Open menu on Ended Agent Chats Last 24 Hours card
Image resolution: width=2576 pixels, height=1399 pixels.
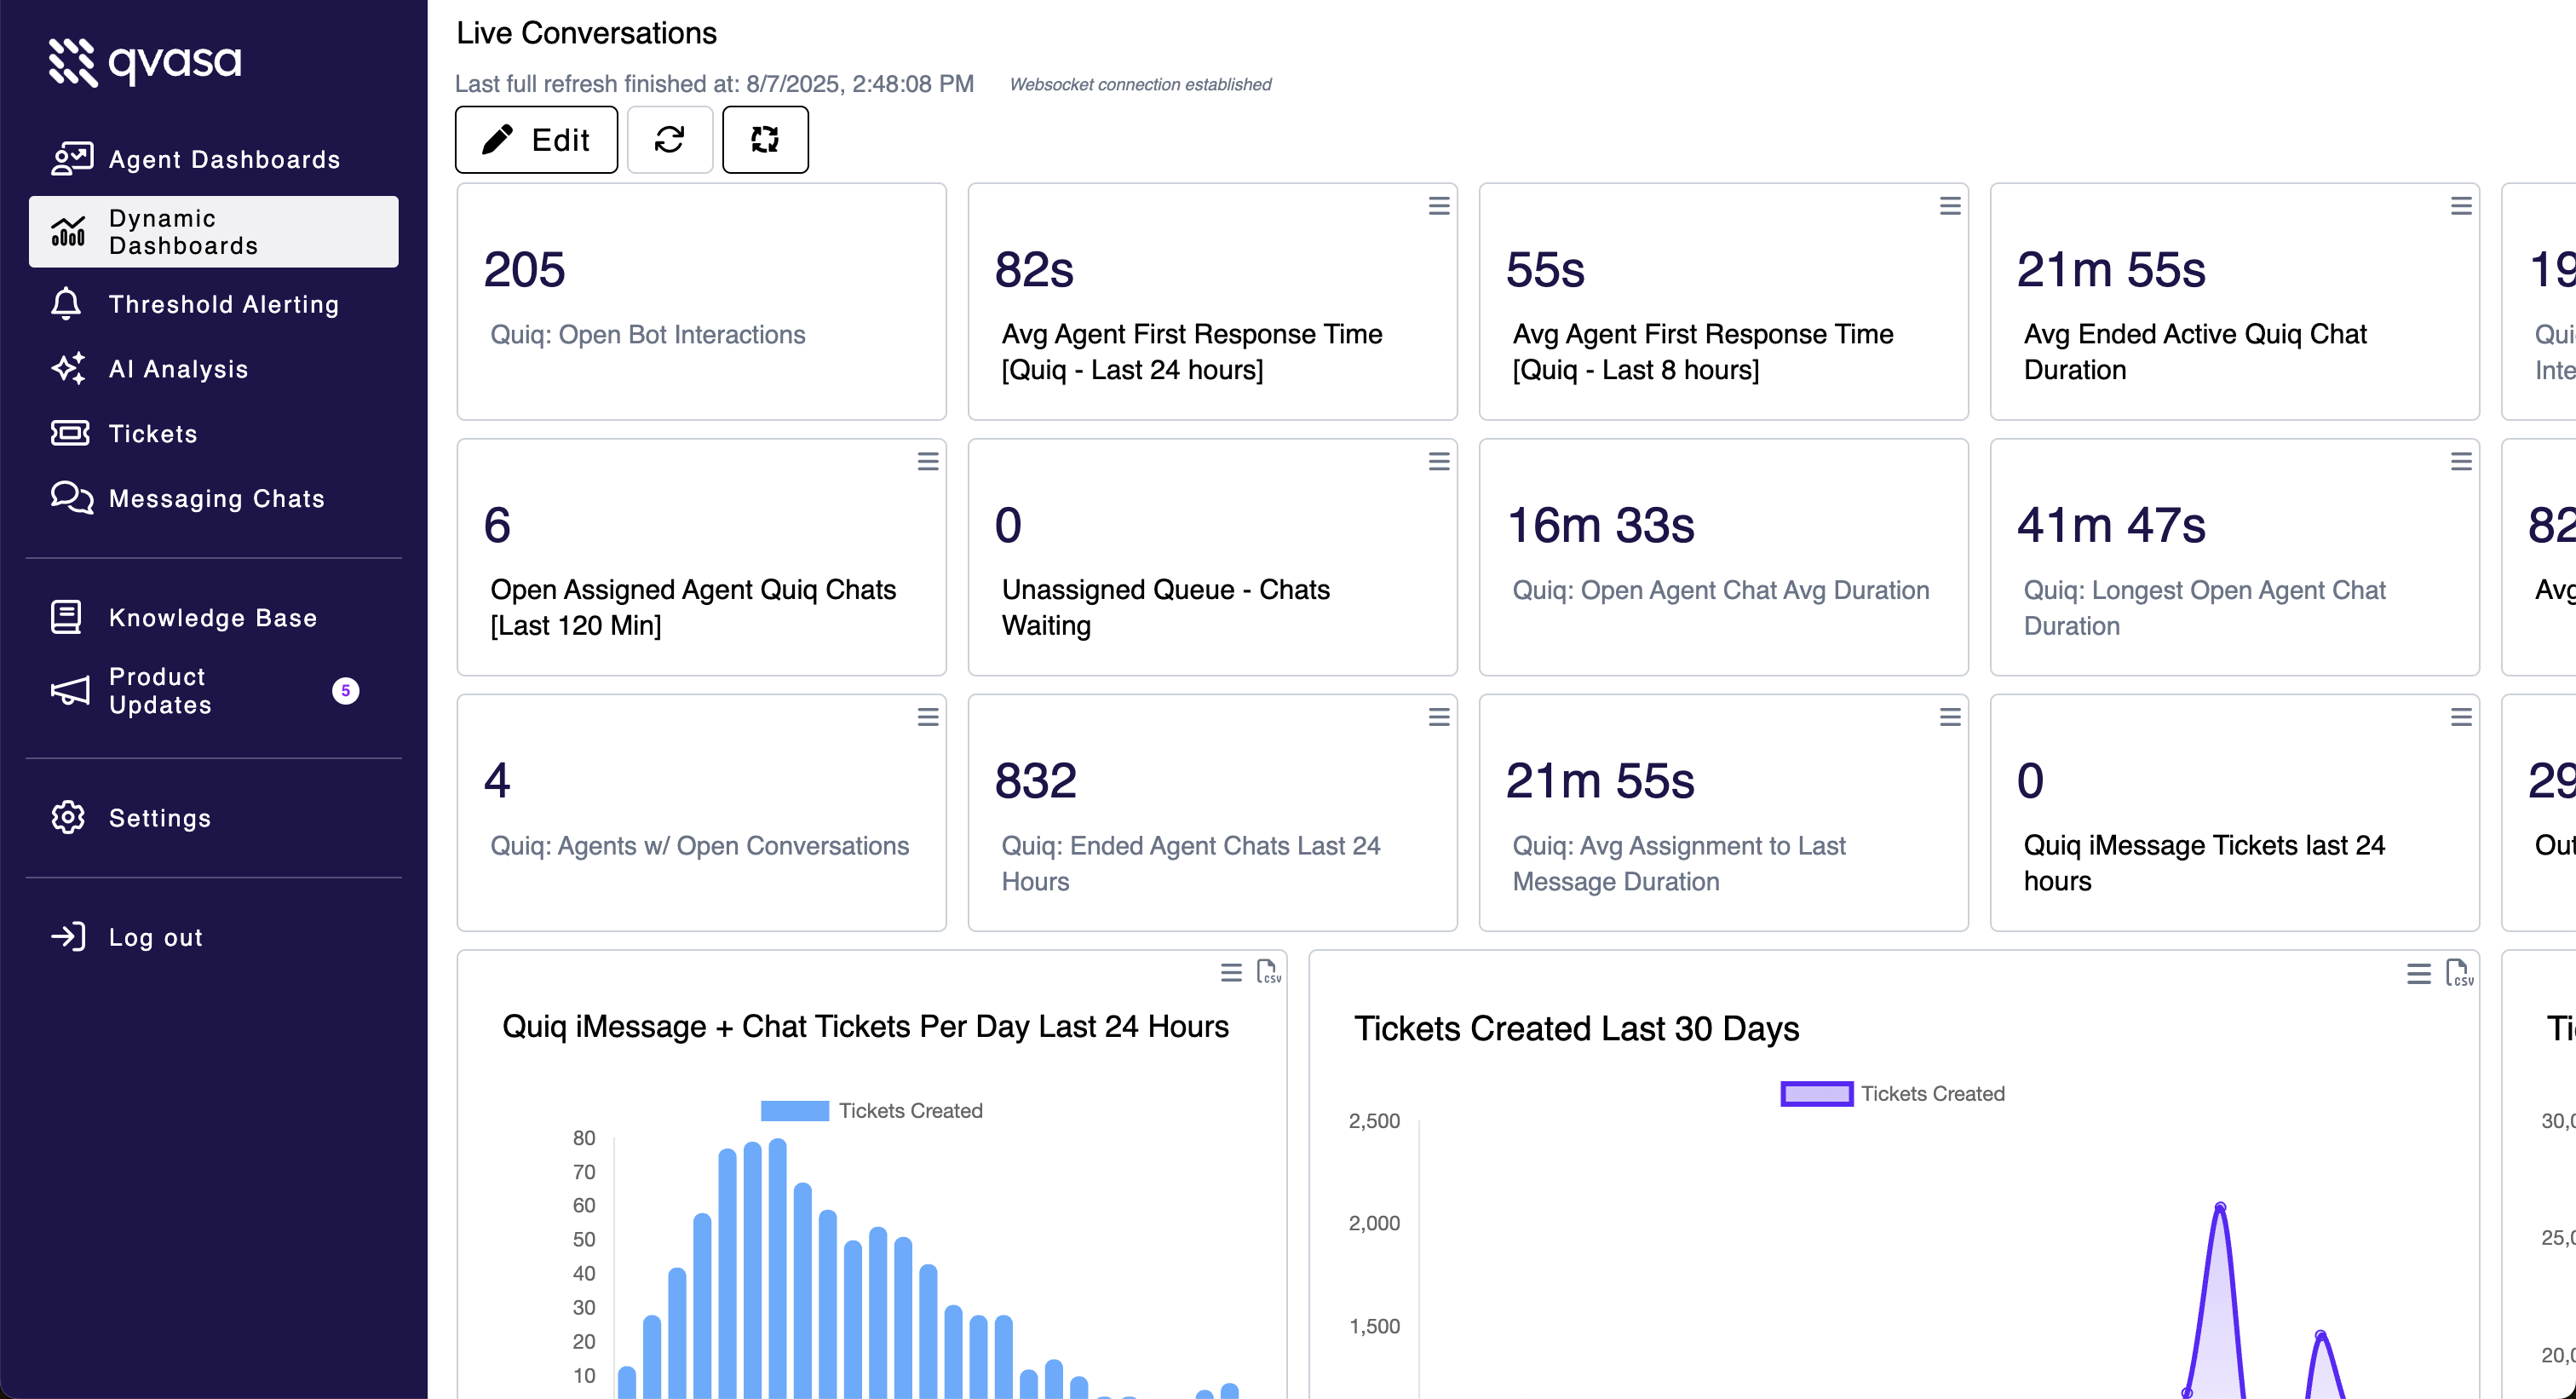click(x=1438, y=717)
